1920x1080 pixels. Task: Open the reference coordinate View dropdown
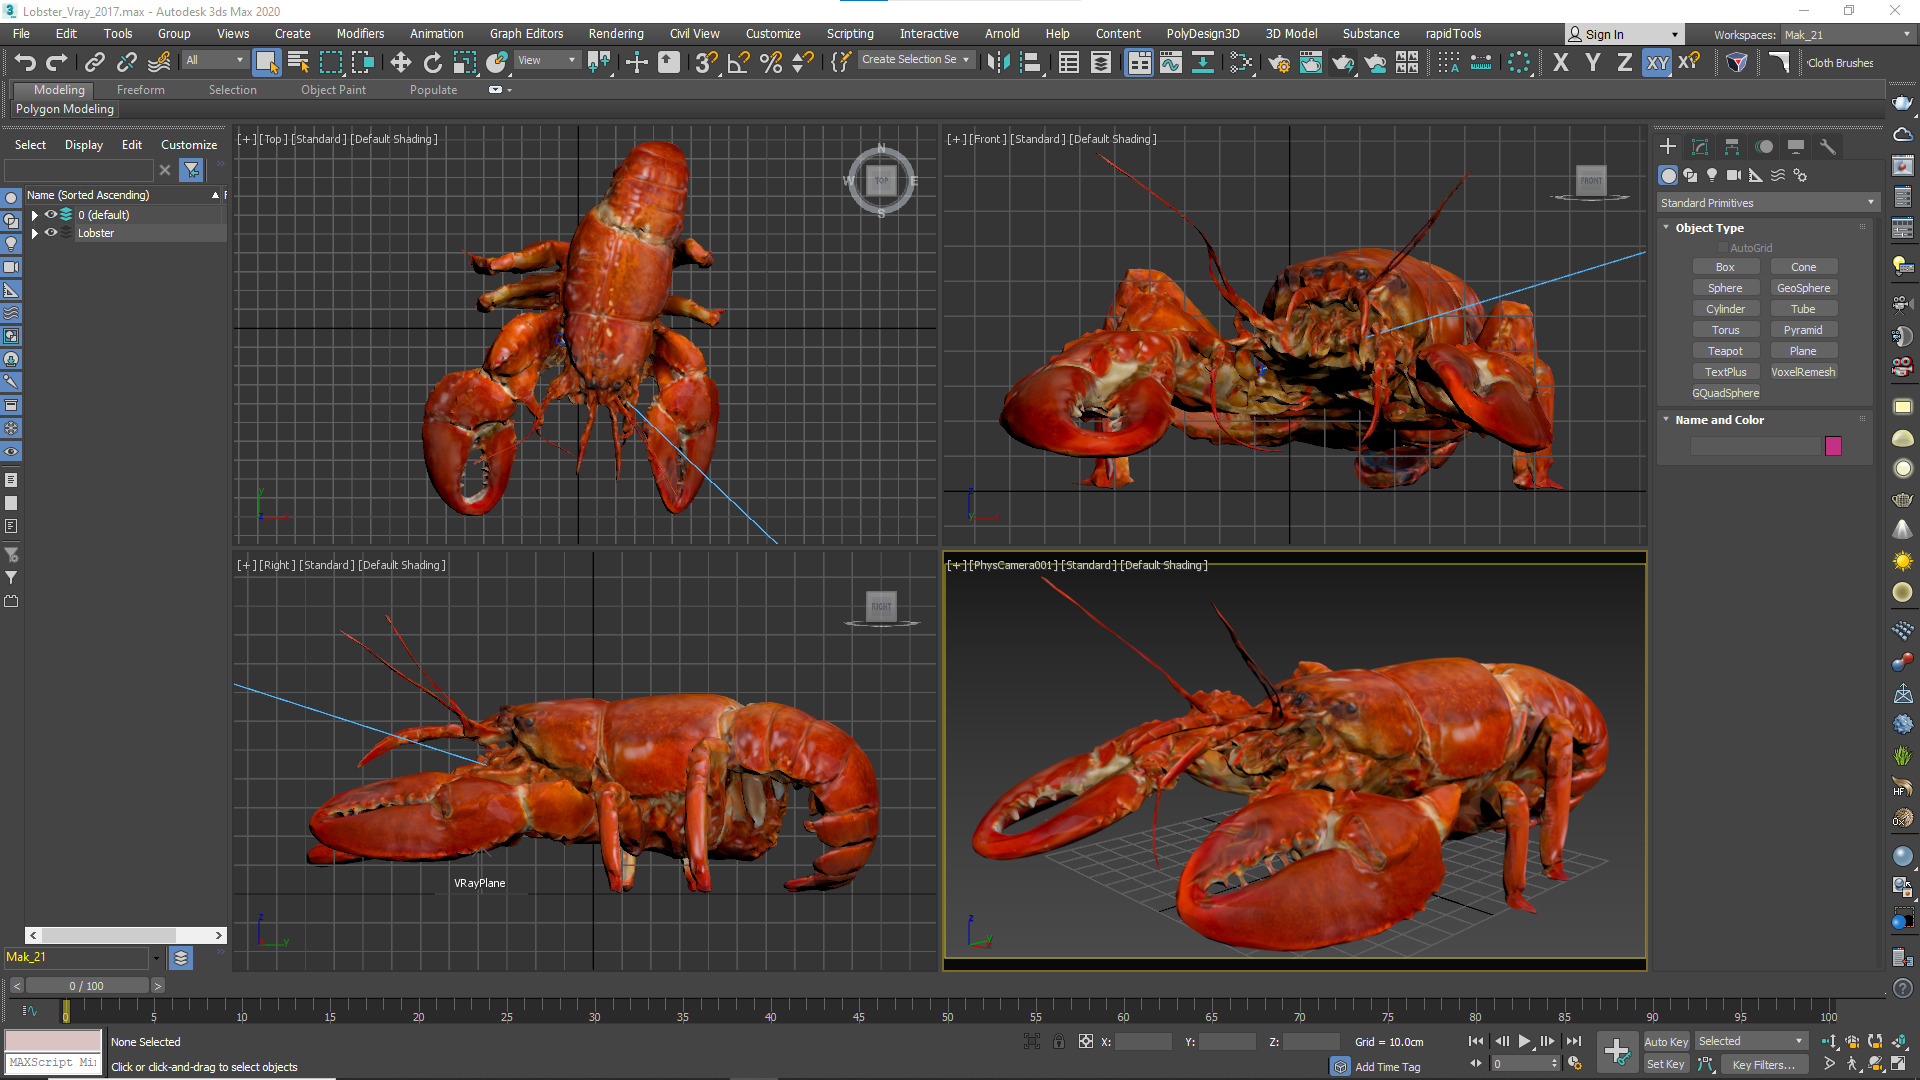[x=546, y=60]
